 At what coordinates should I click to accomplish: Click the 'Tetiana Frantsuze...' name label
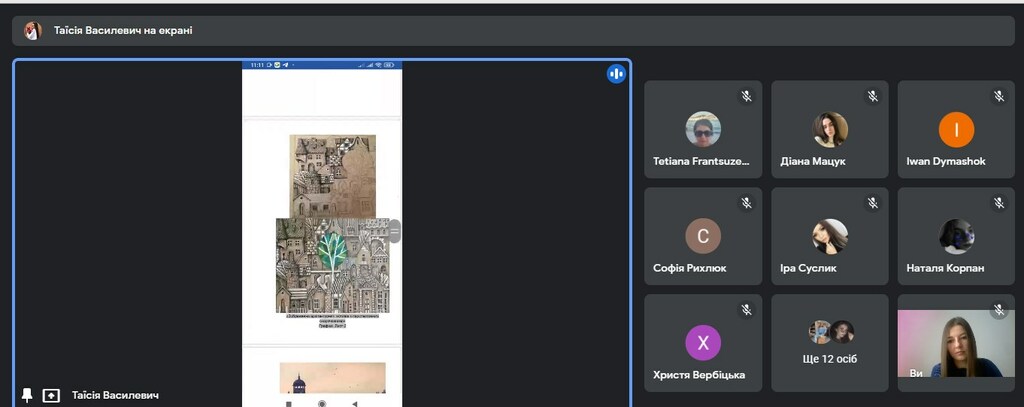701,161
